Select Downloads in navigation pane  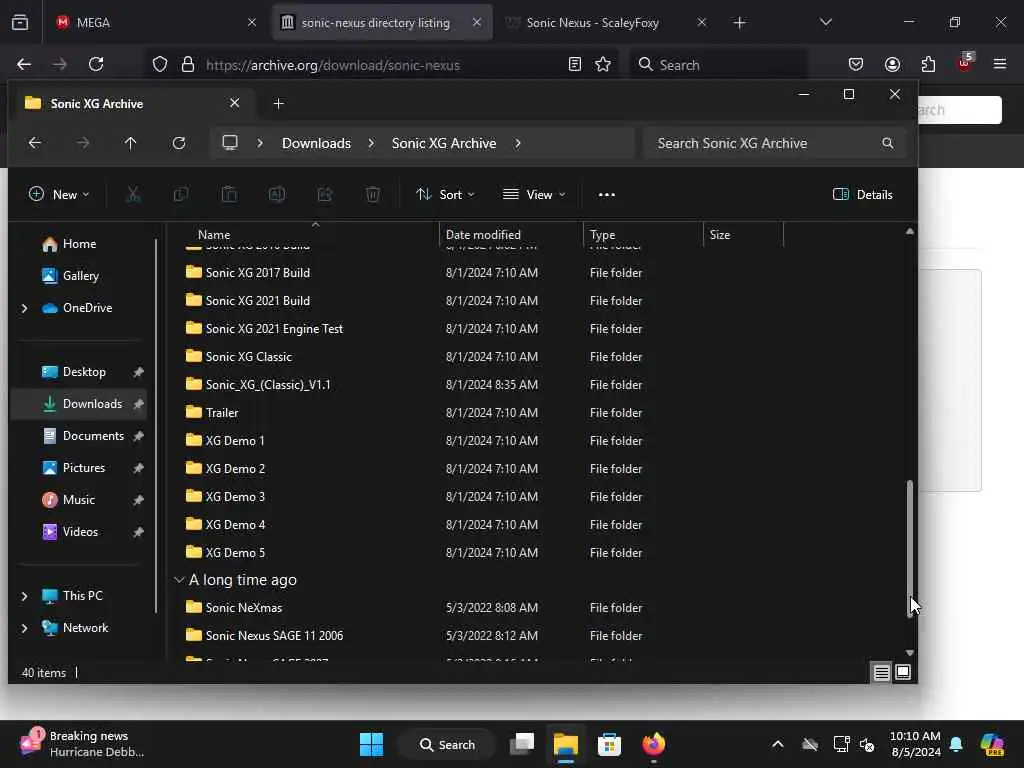pyautogui.click(x=79, y=404)
